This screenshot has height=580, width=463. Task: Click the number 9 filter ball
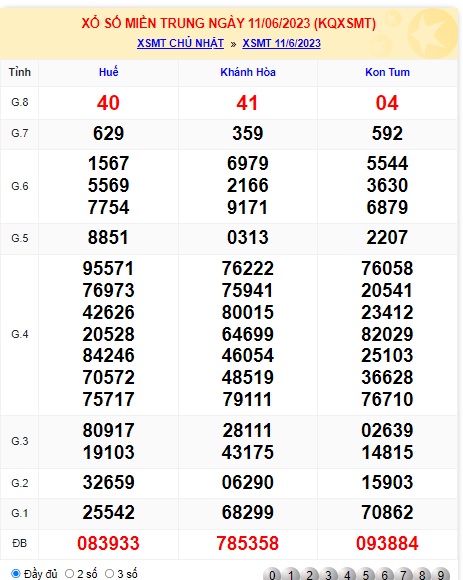click(441, 574)
